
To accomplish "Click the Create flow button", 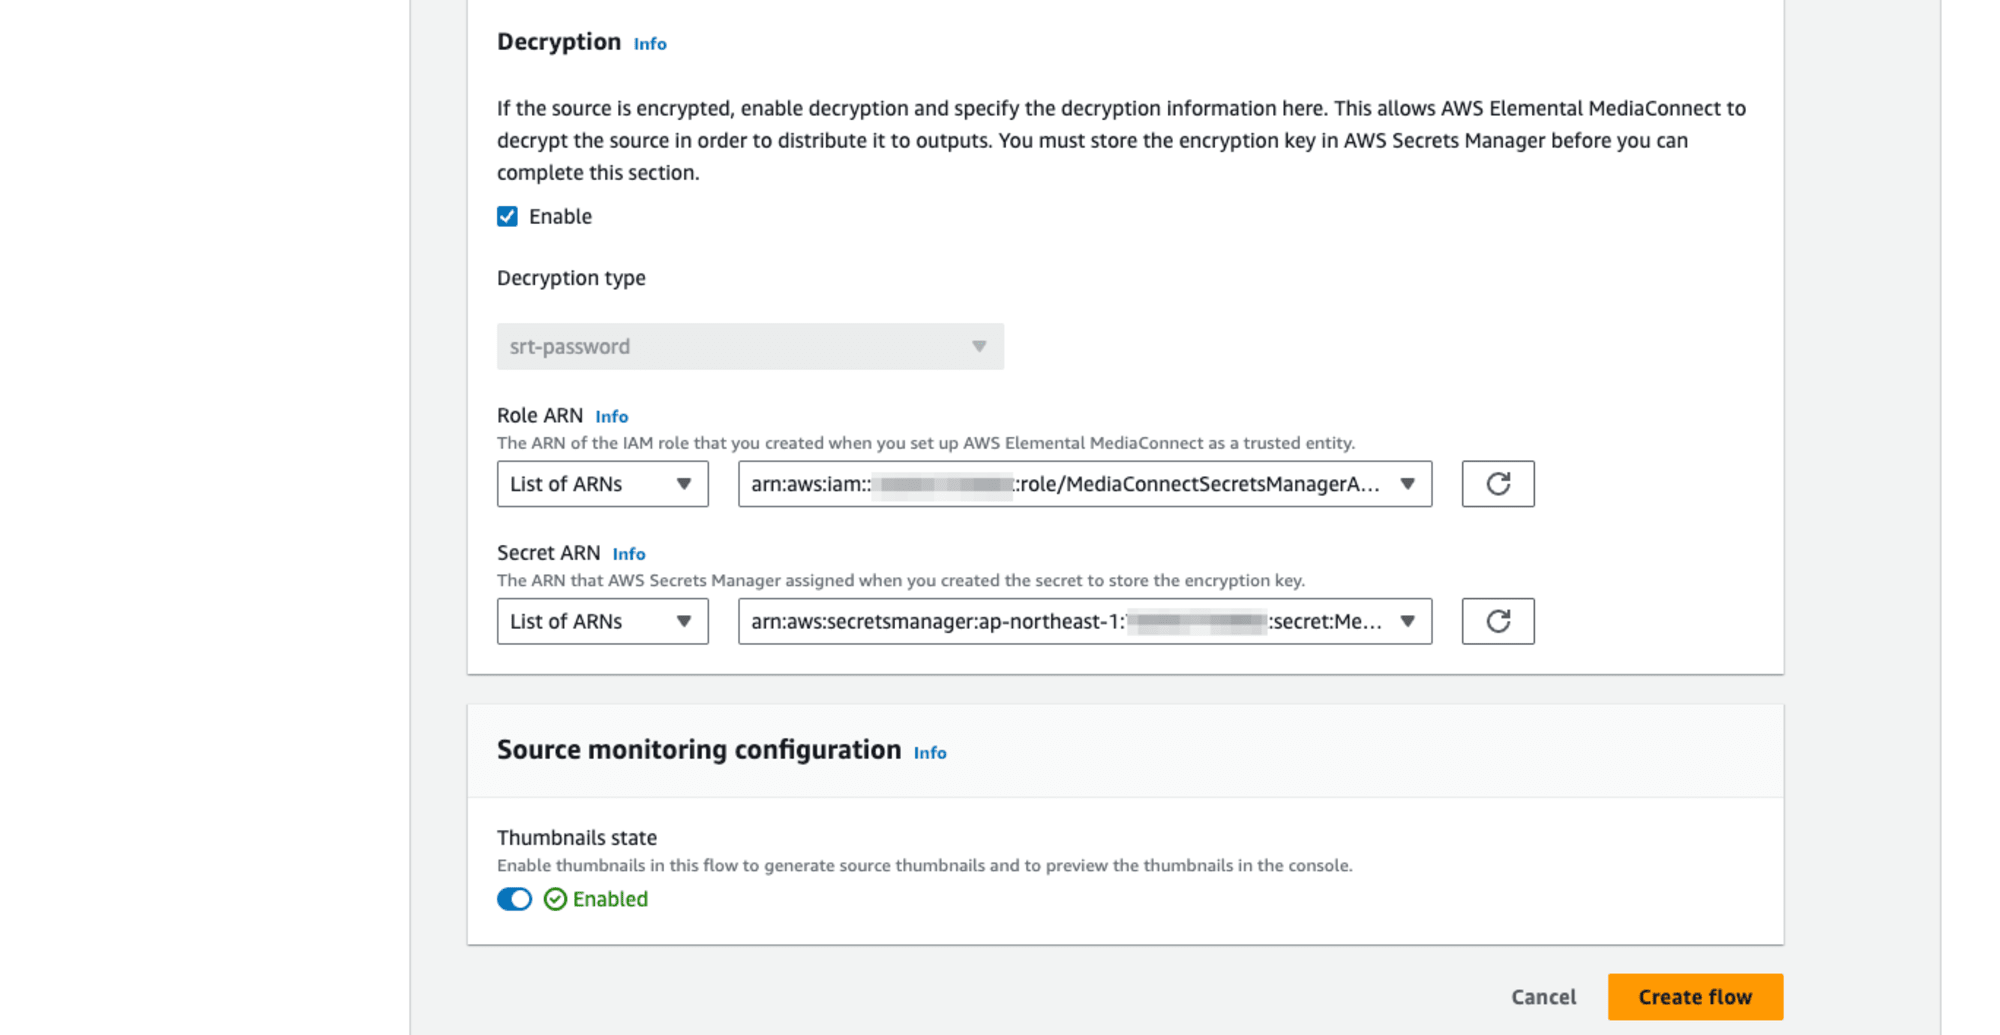I will point(1695,997).
